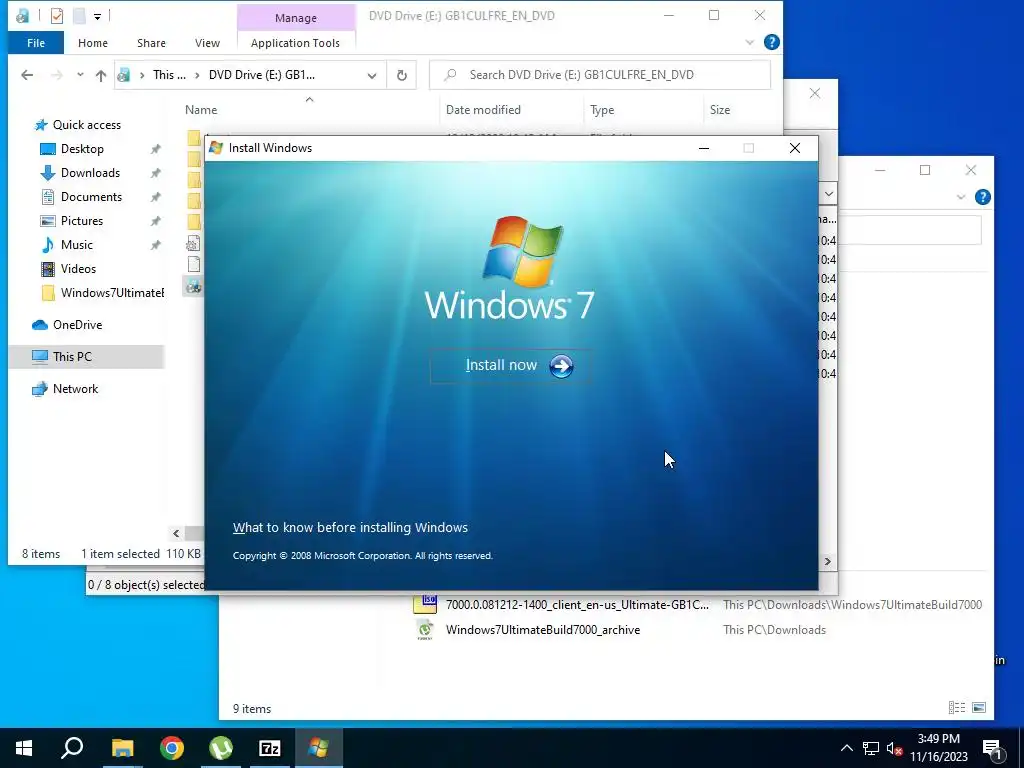Sort by Name column header
The image size is (1024, 768).
click(201, 110)
